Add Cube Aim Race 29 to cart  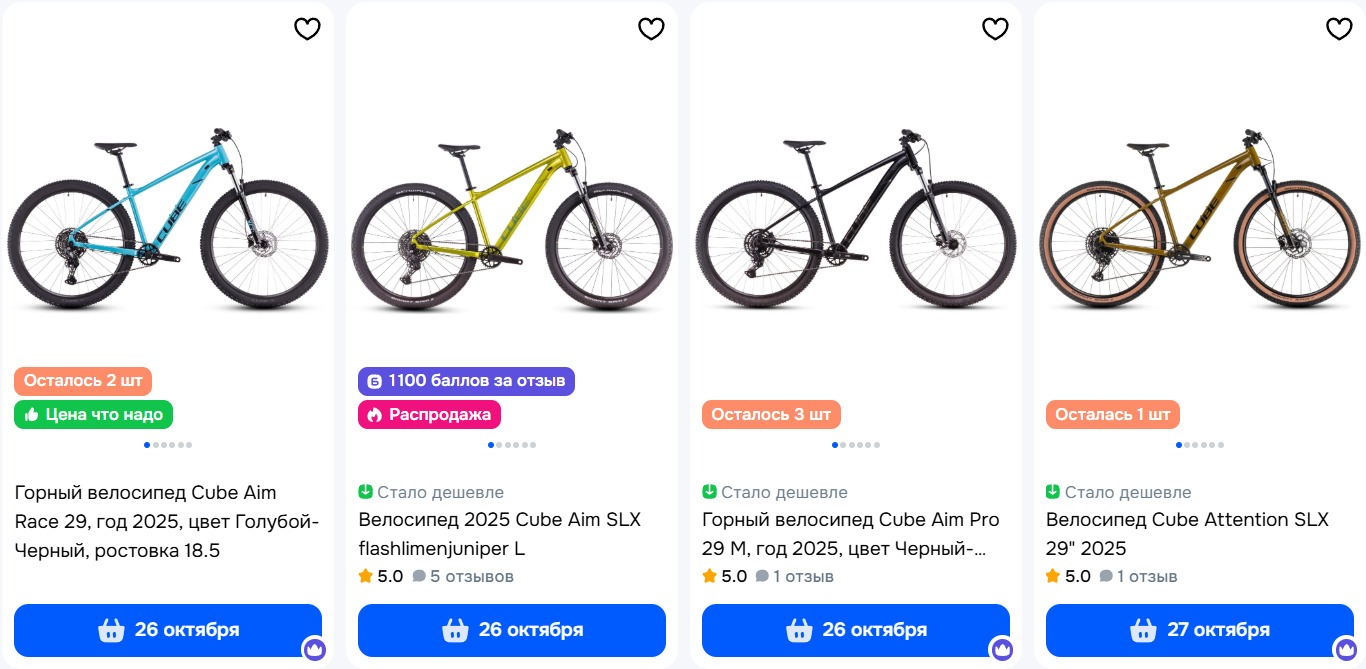168,630
